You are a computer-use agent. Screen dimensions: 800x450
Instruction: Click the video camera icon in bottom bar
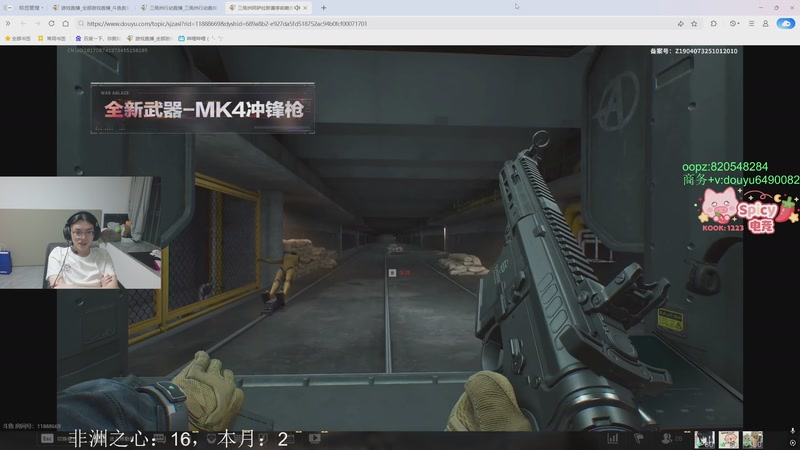point(315,438)
